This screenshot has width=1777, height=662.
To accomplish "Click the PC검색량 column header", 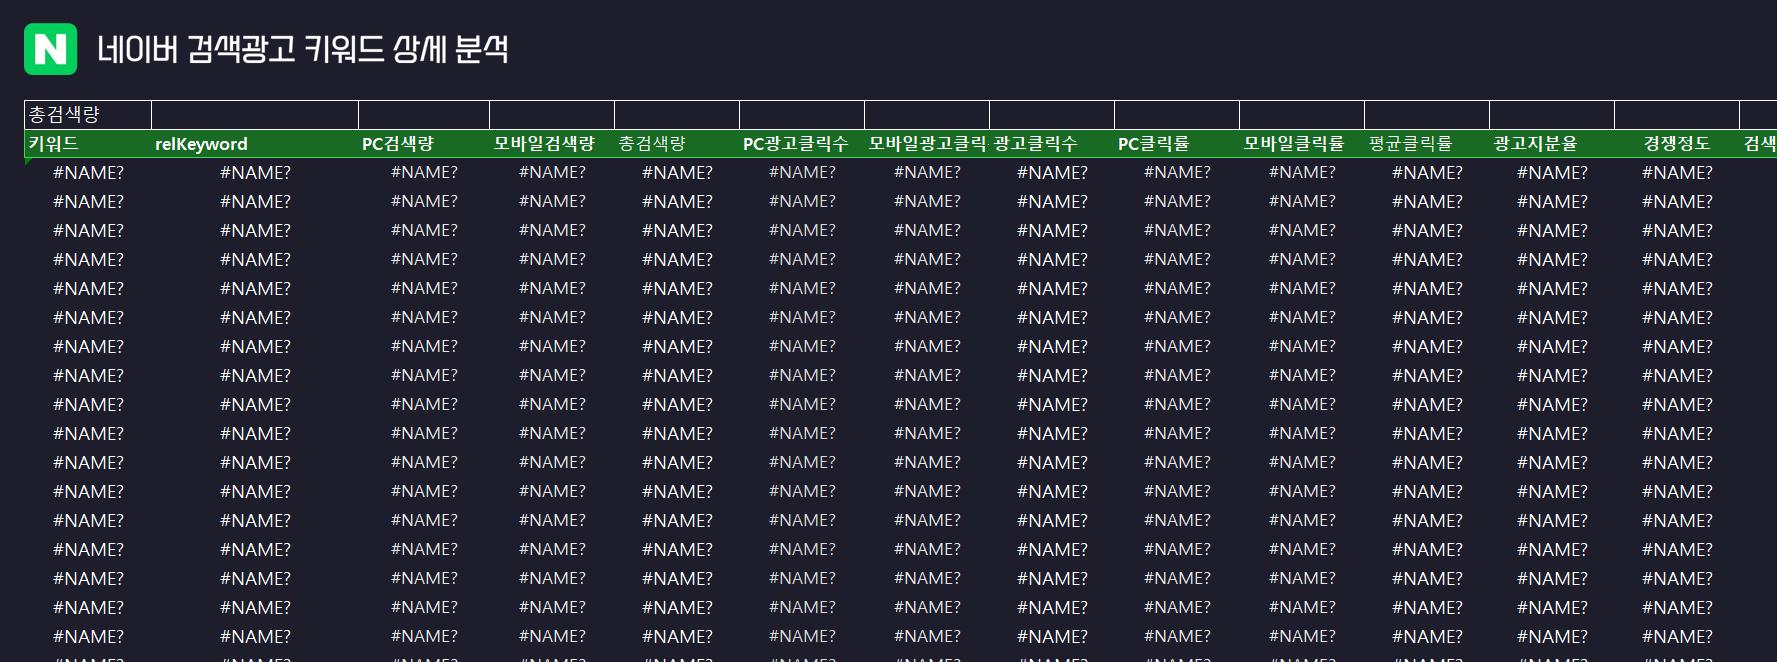I will pos(423,144).
